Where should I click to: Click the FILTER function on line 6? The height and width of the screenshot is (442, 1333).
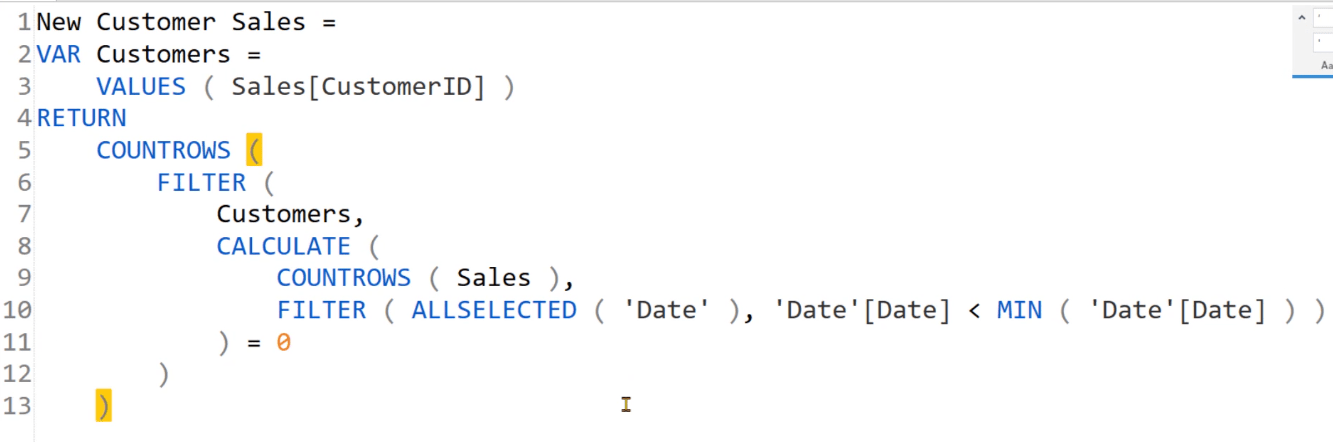201,182
